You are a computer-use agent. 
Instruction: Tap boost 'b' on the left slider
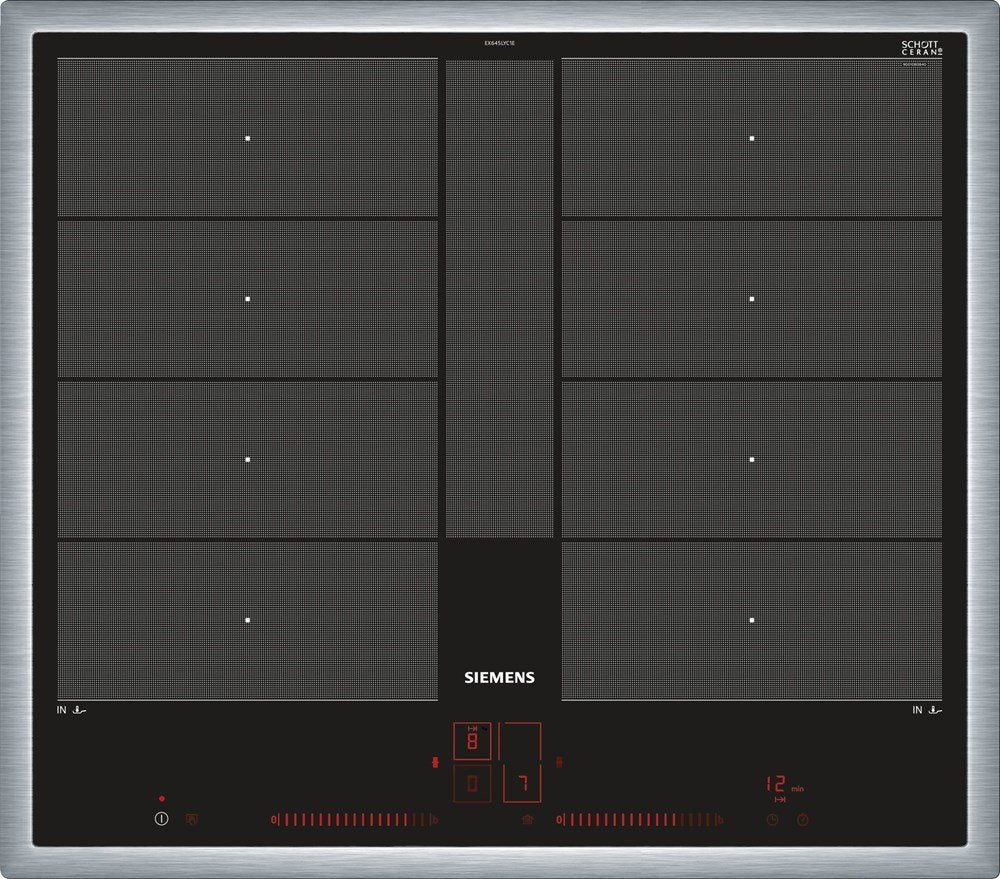pyautogui.click(x=434, y=820)
